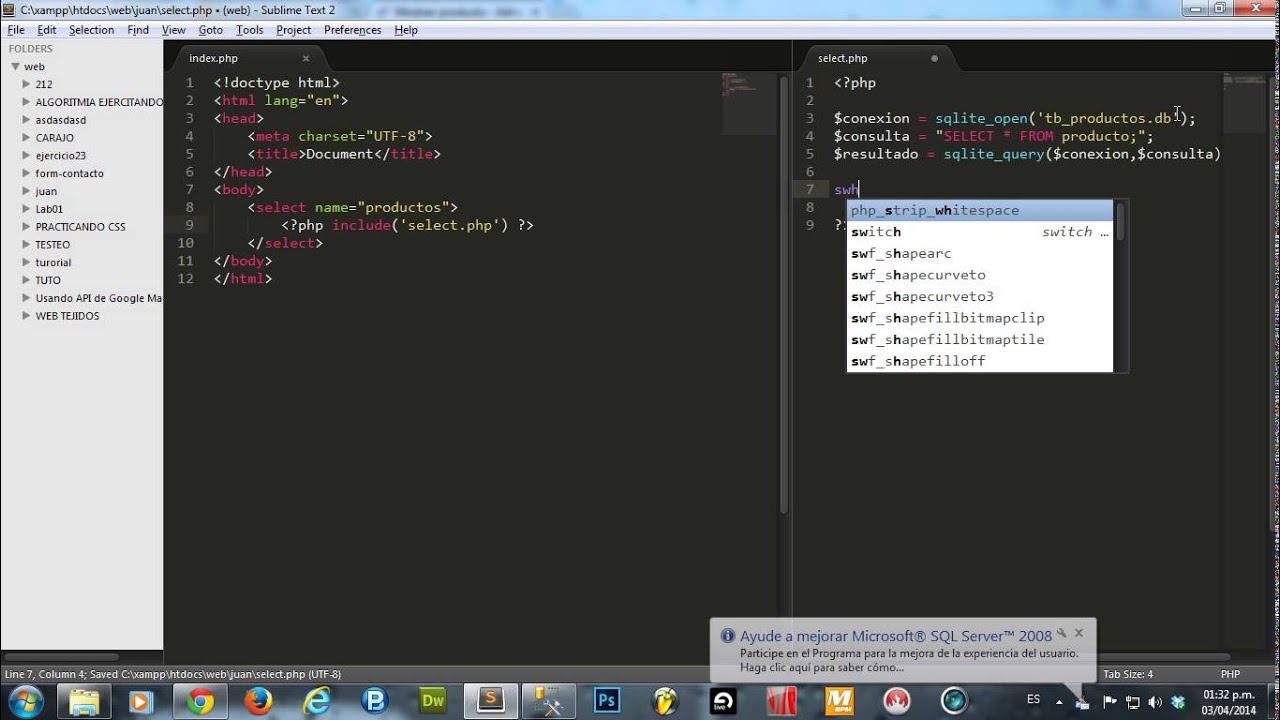Viewport: 1280px width, 720px height.
Task: Change Tab Size: 4 in status bar
Action: click(1128, 674)
